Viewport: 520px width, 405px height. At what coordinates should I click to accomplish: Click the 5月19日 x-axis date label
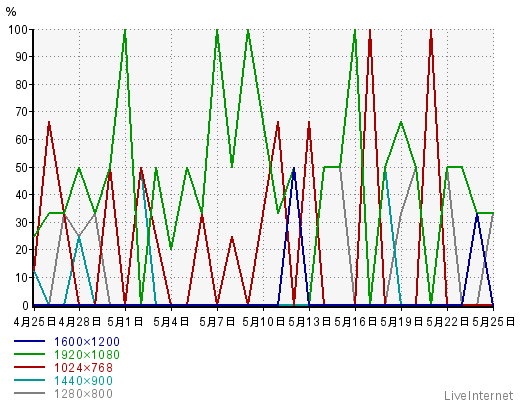[x=401, y=322]
